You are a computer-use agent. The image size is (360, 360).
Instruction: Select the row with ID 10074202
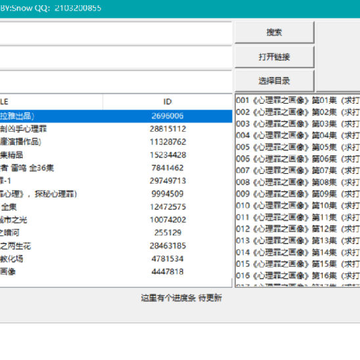[x=116, y=220]
